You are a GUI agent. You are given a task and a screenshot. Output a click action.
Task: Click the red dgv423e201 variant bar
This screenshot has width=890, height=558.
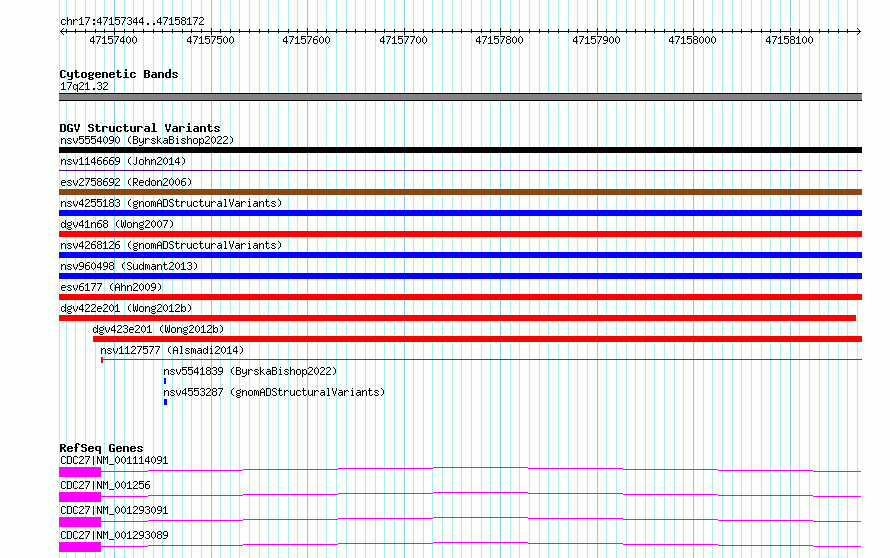(x=477, y=339)
